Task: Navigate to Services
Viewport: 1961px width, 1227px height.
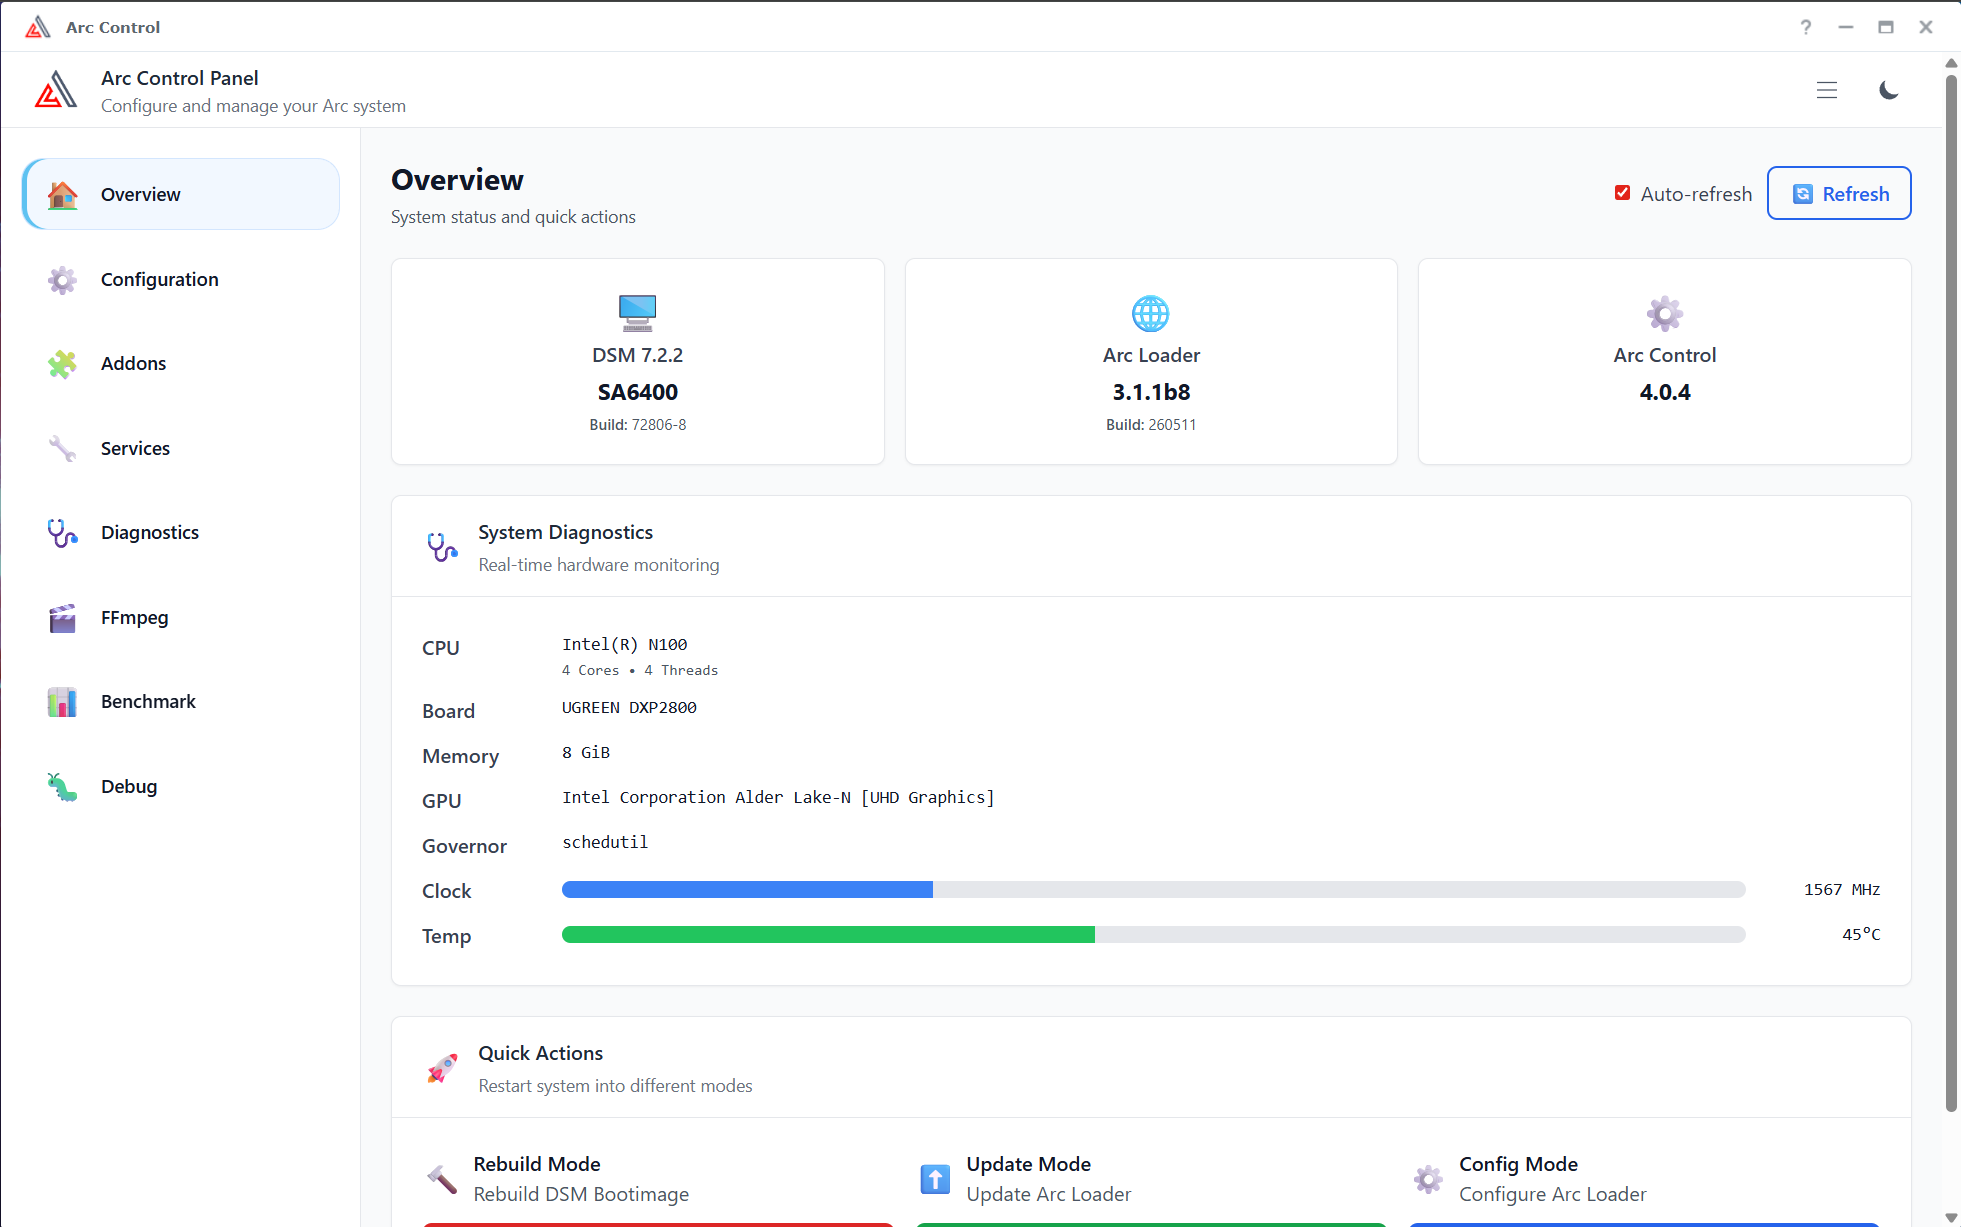Action: (x=181, y=448)
